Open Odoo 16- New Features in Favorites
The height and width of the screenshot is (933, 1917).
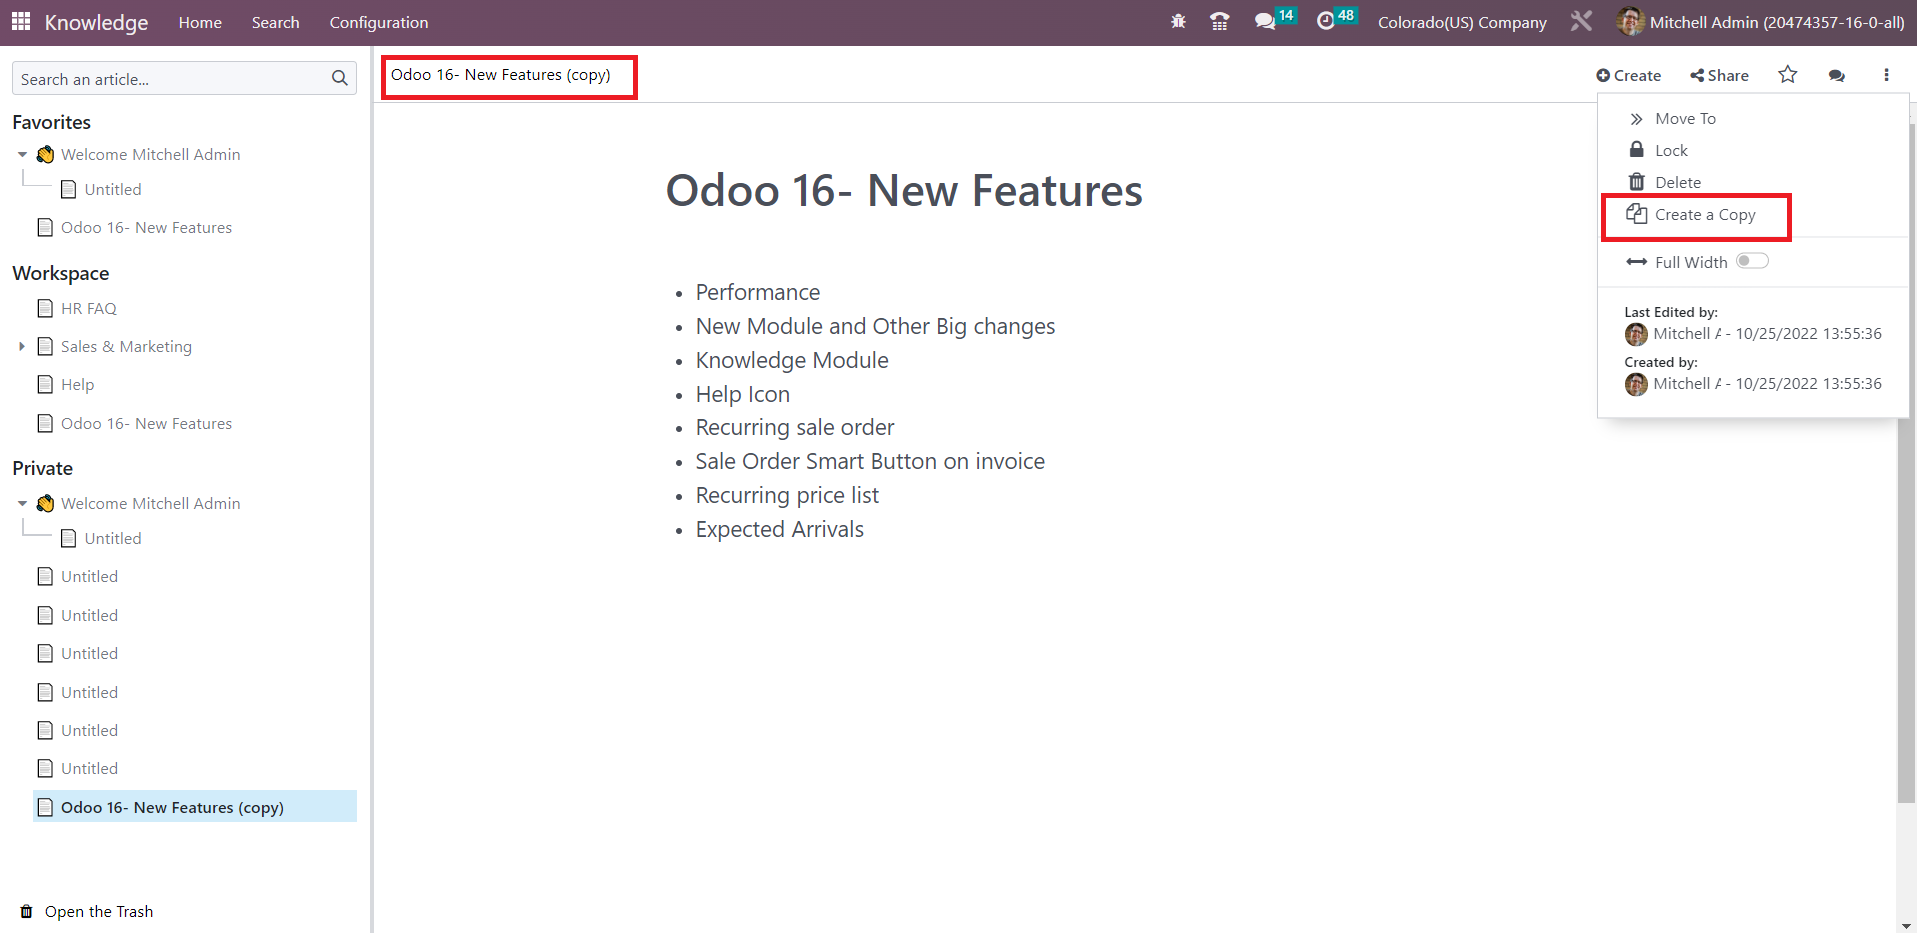146,227
